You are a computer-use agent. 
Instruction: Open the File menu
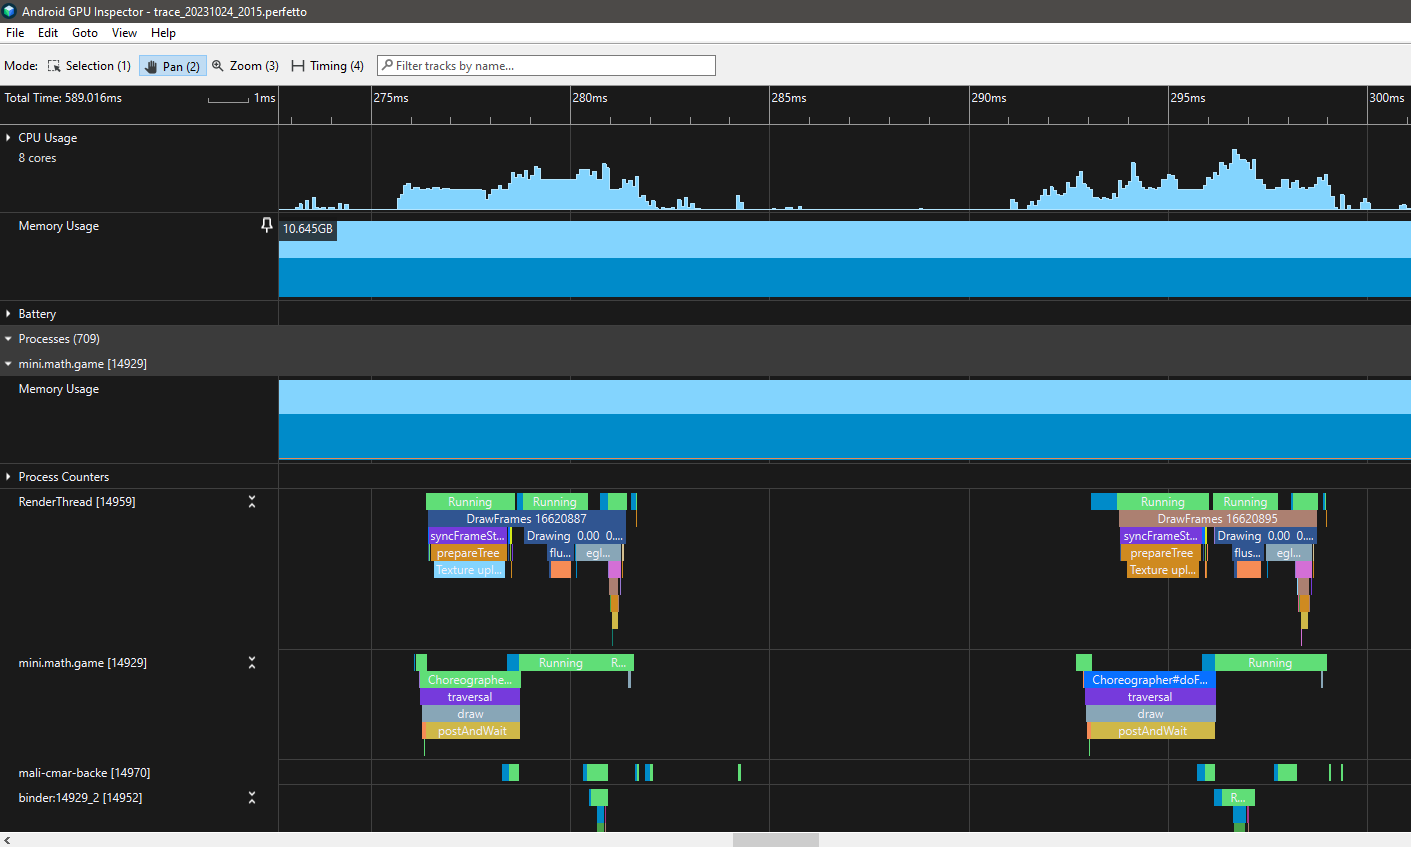[x=15, y=33]
